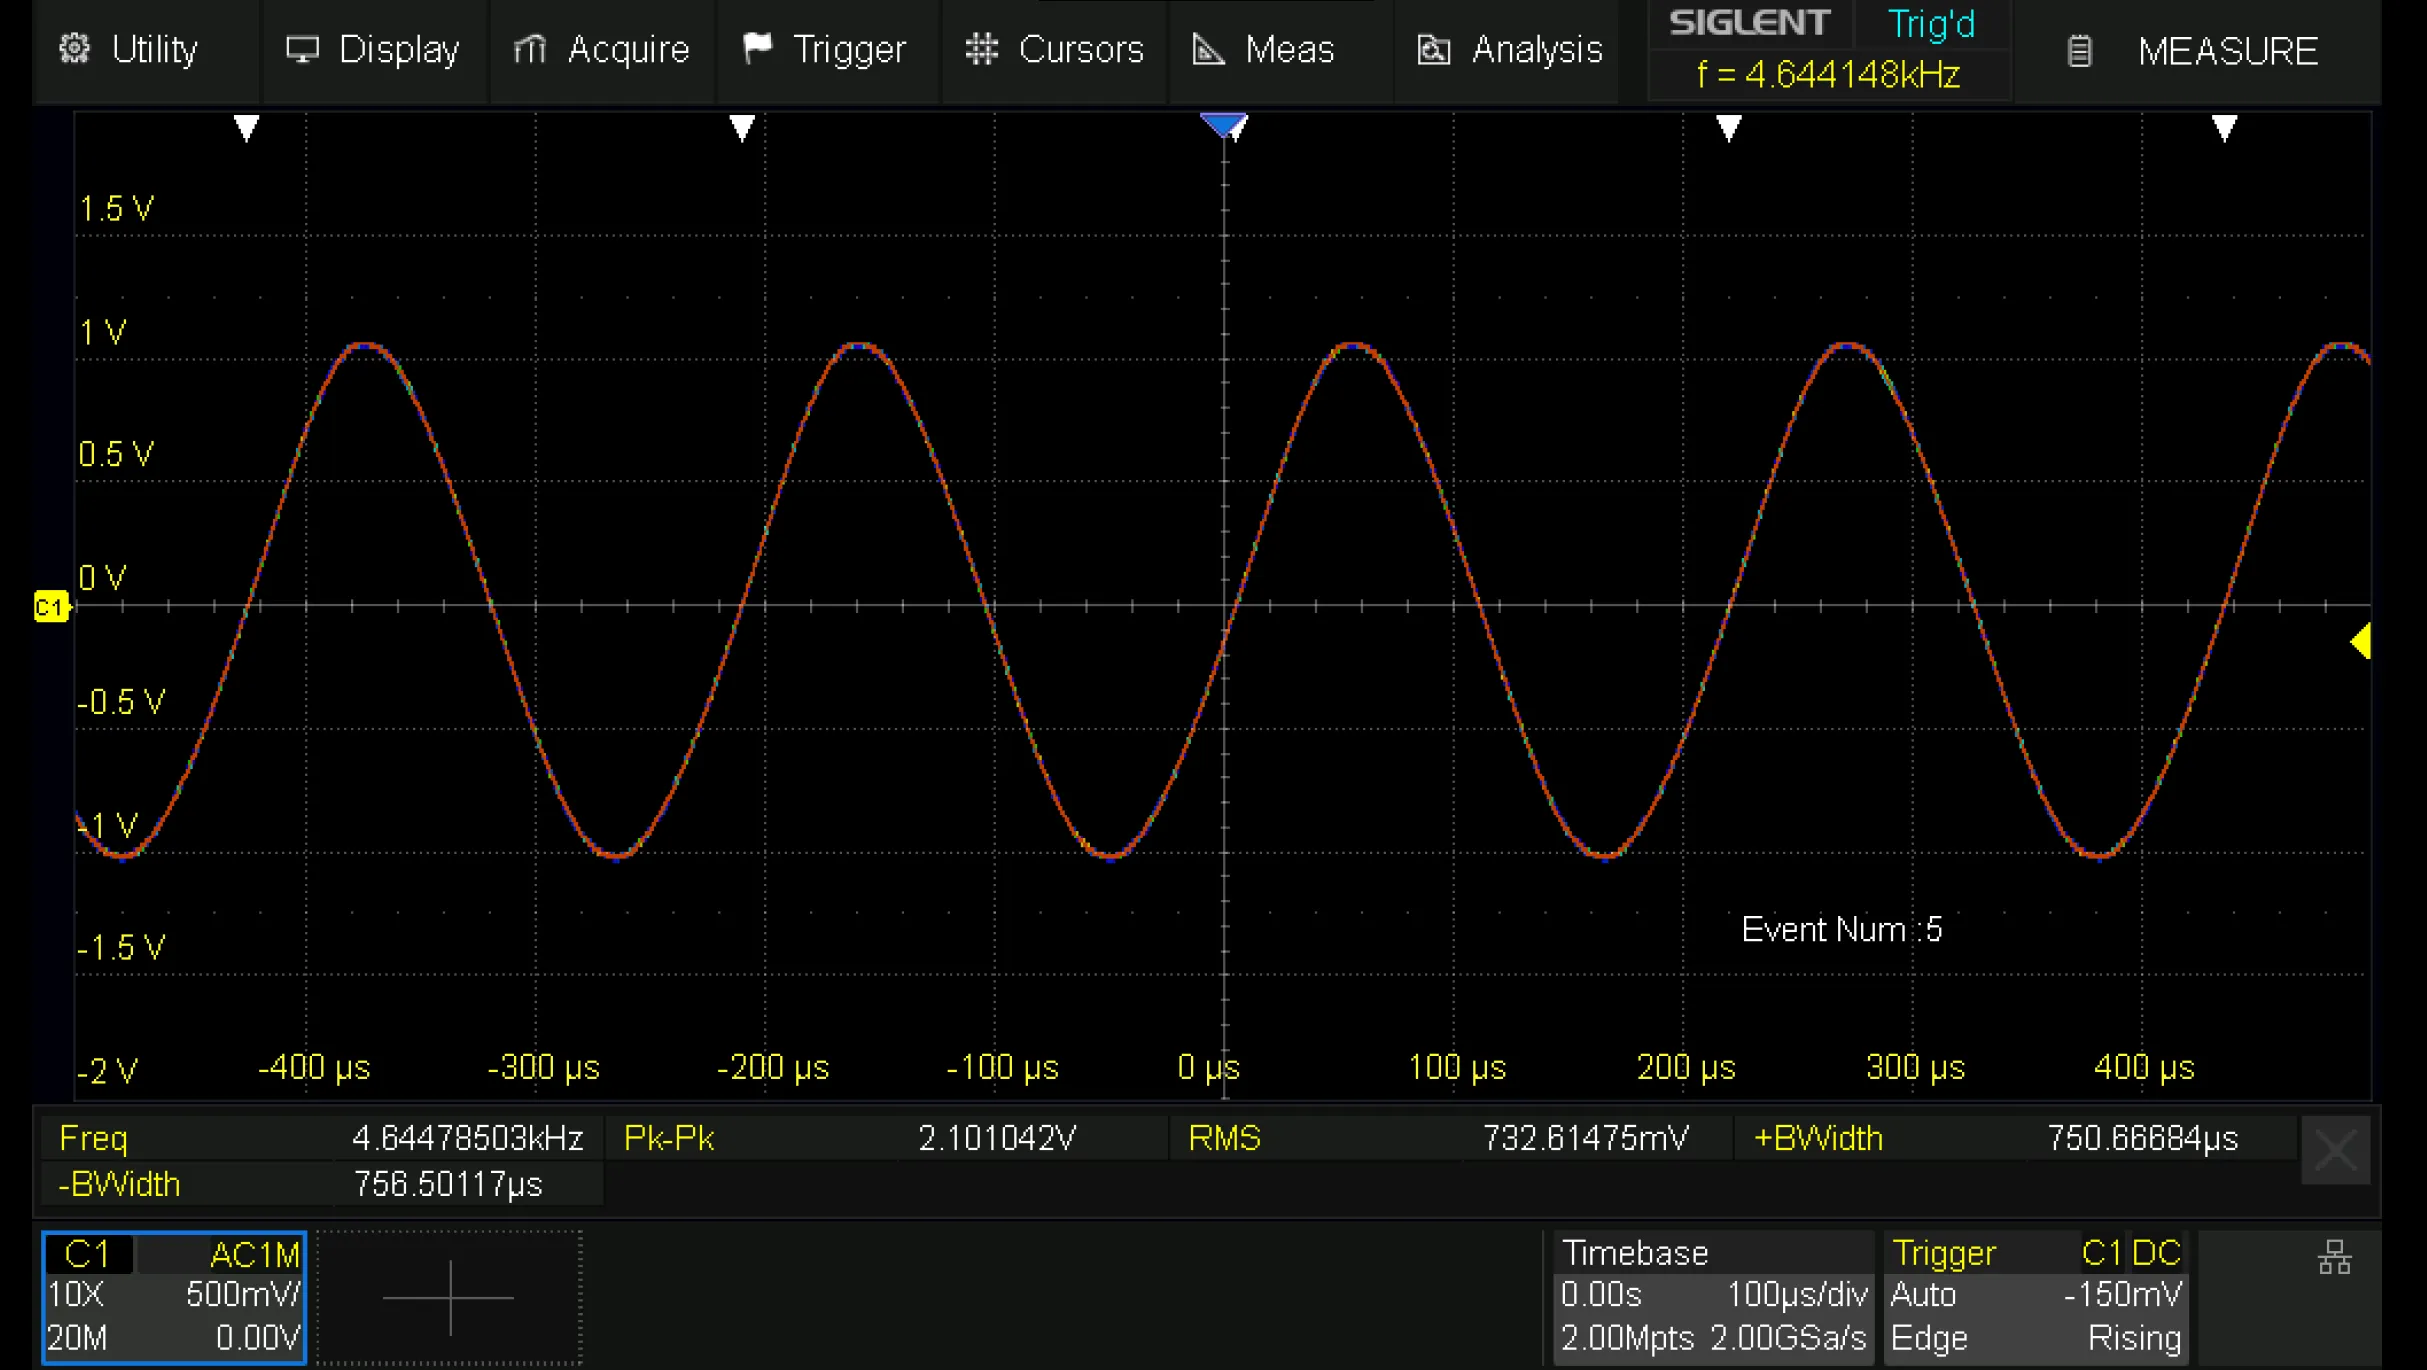Select the Meas menu item

(1262, 49)
